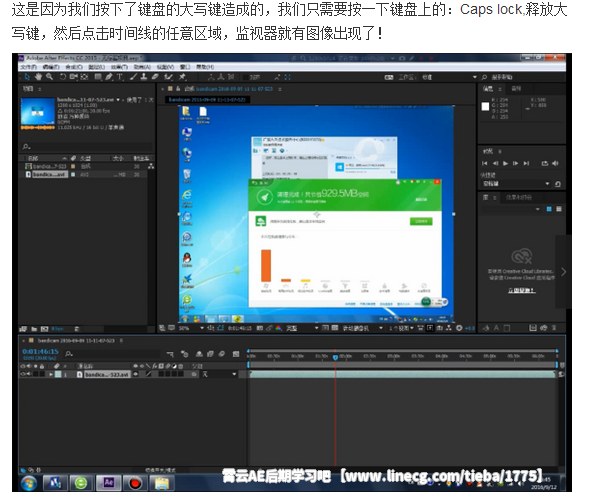Select the Clone Stamp tool
Image resolution: width=593 pixels, height=495 pixels.
click(144, 77)
